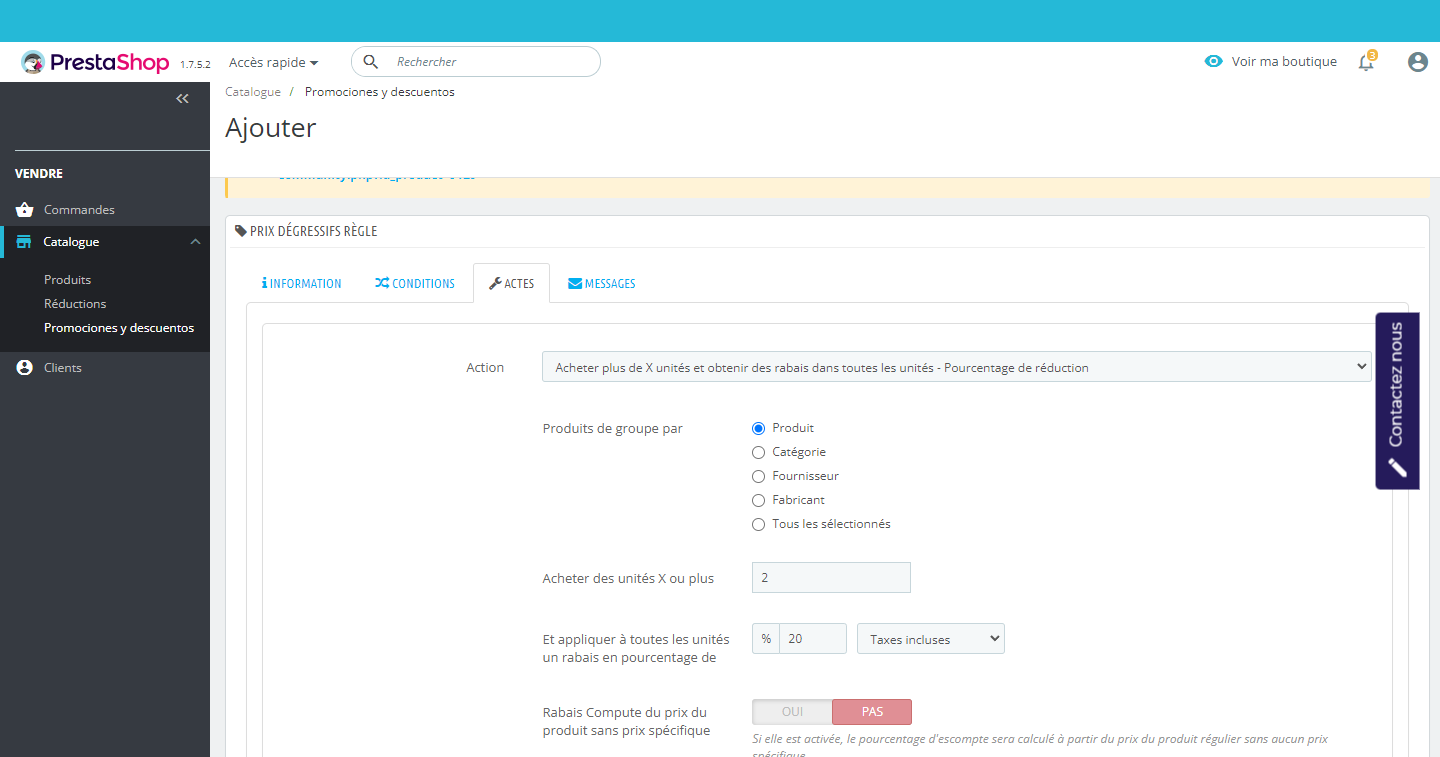Screen dimensions: 1440x757
Task: Switch the toggle to OUI
Action: click(792, 712)
